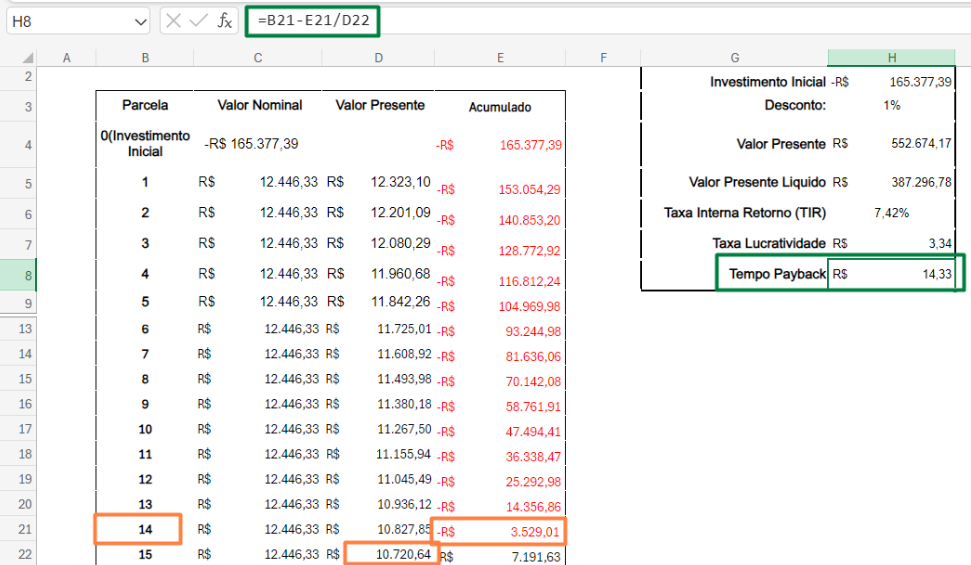The width and height of the screenshot is (971, 565).
Task: Click the 0(Investimento Inicial cell
Action: (x=145, y=144)
